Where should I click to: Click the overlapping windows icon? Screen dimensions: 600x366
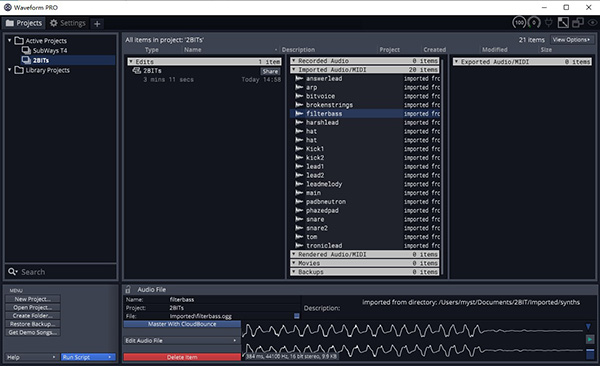click(x=578, y=23)
